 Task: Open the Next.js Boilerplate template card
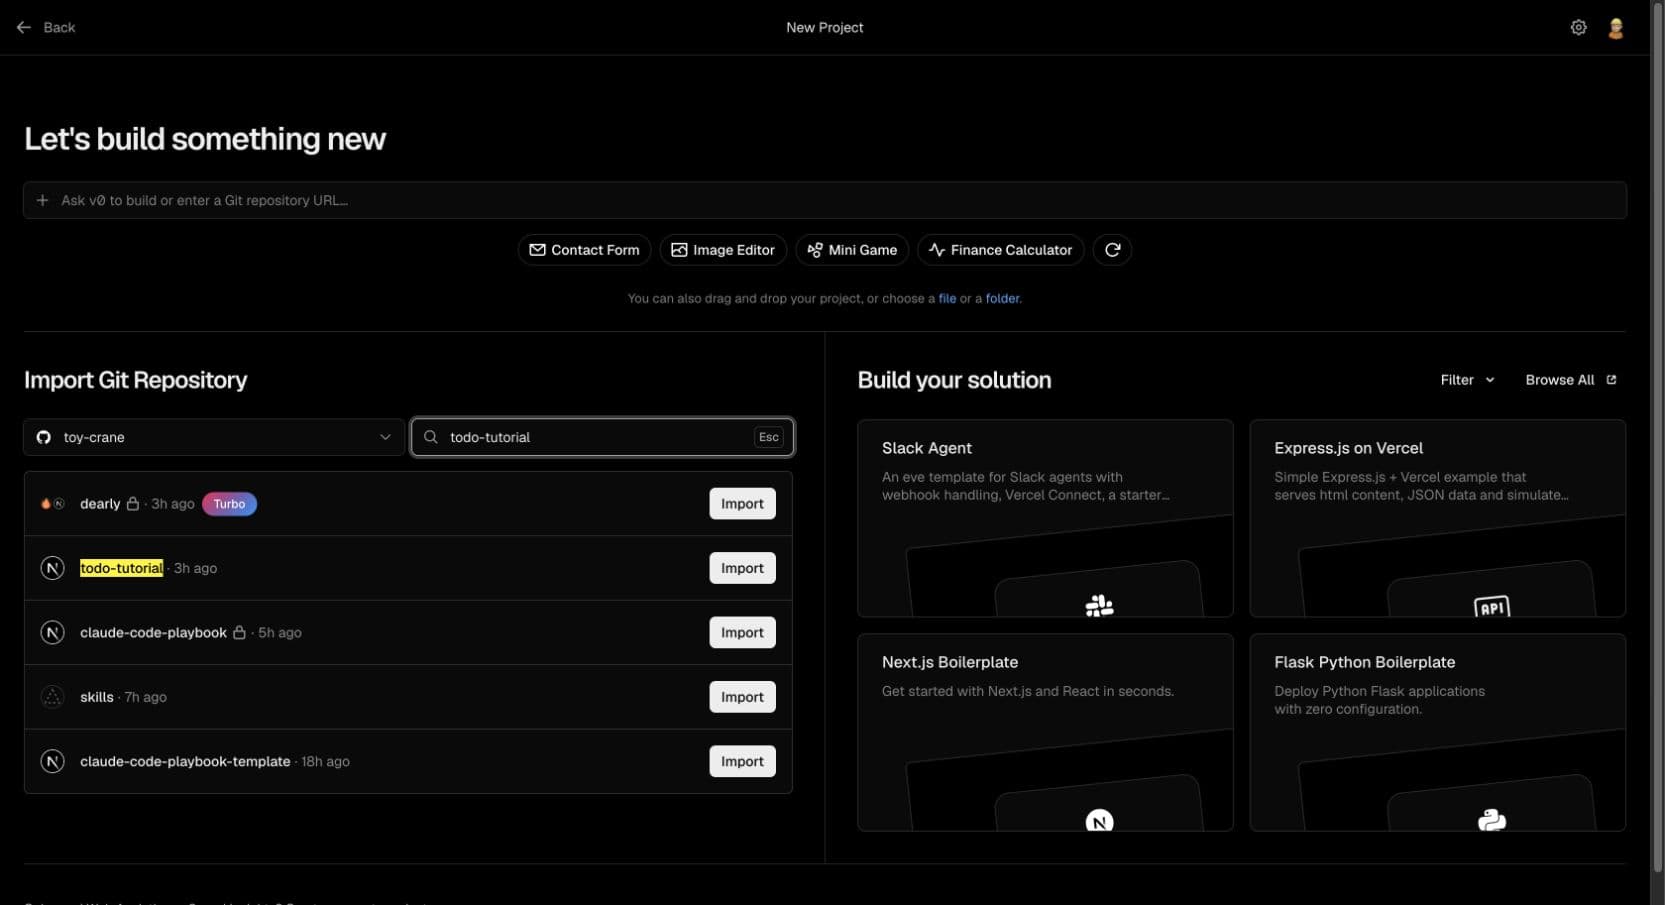pos(1045,732)
